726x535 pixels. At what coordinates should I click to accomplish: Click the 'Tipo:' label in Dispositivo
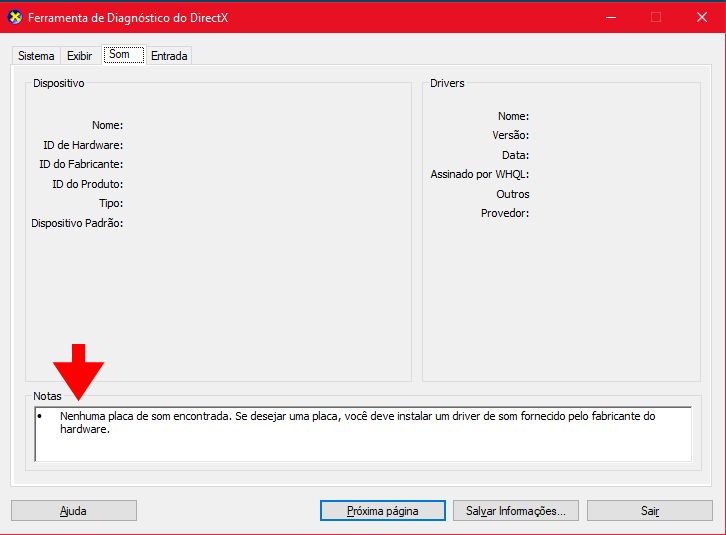point(111,203)
